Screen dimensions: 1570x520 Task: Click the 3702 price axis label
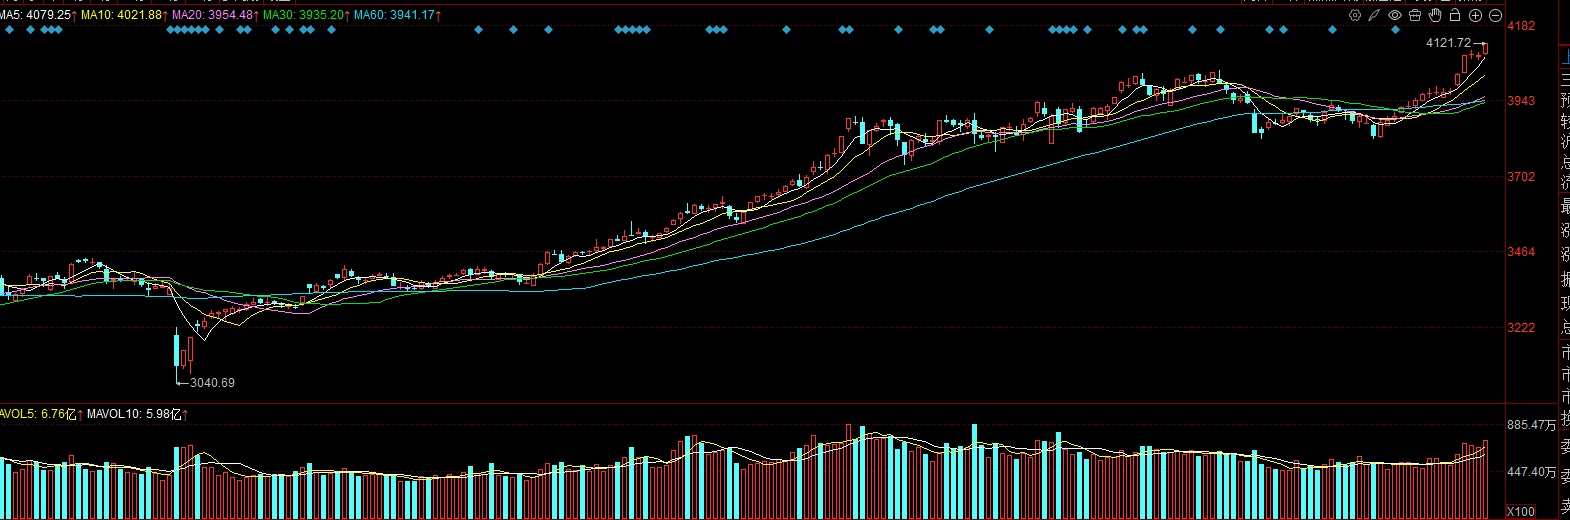(1521, 177)
